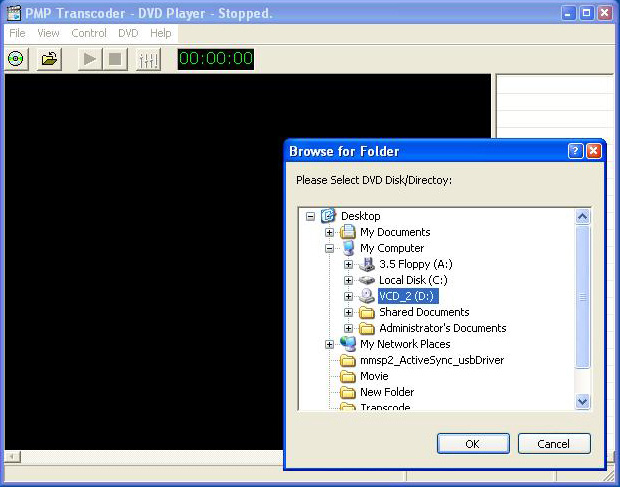
Task: Click the VCD_2 CD drive icon
Action: pos(367,296)
